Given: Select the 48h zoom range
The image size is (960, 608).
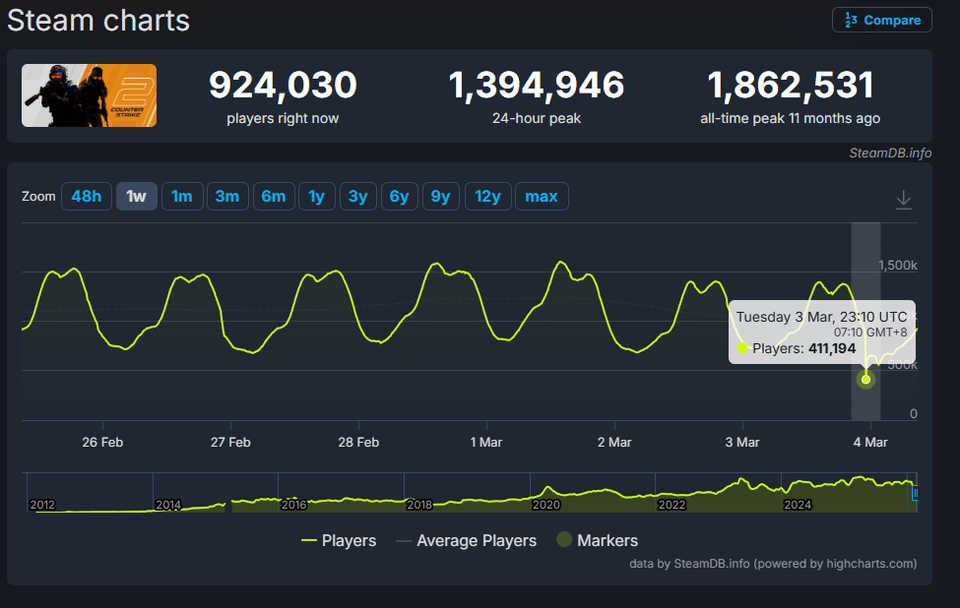Looking at the screenshot, I should [86, 196].
